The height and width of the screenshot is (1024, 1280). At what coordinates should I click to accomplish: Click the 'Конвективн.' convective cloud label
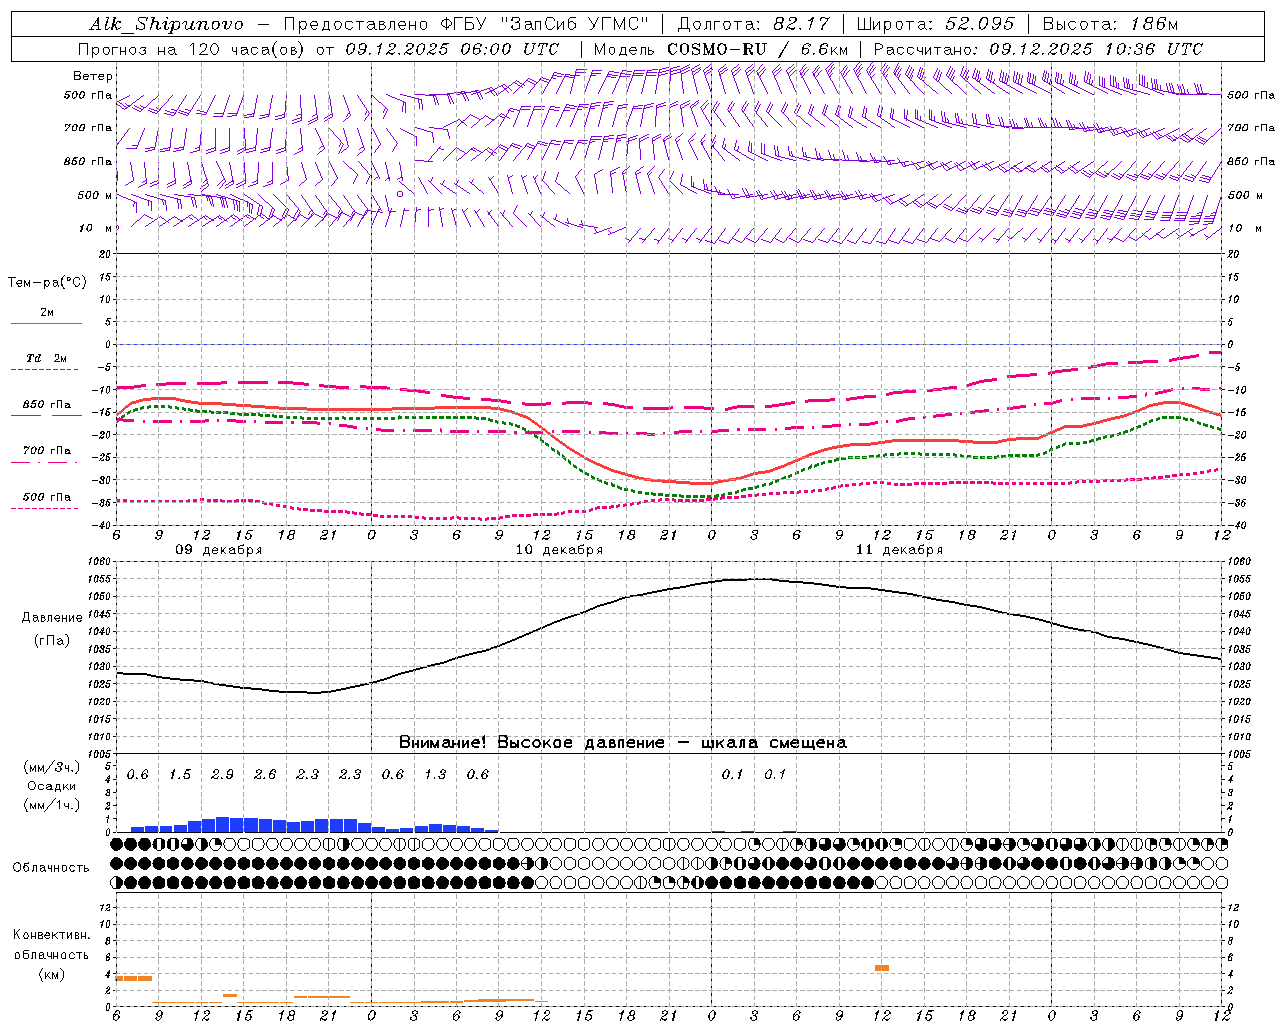tap(51, 936)
